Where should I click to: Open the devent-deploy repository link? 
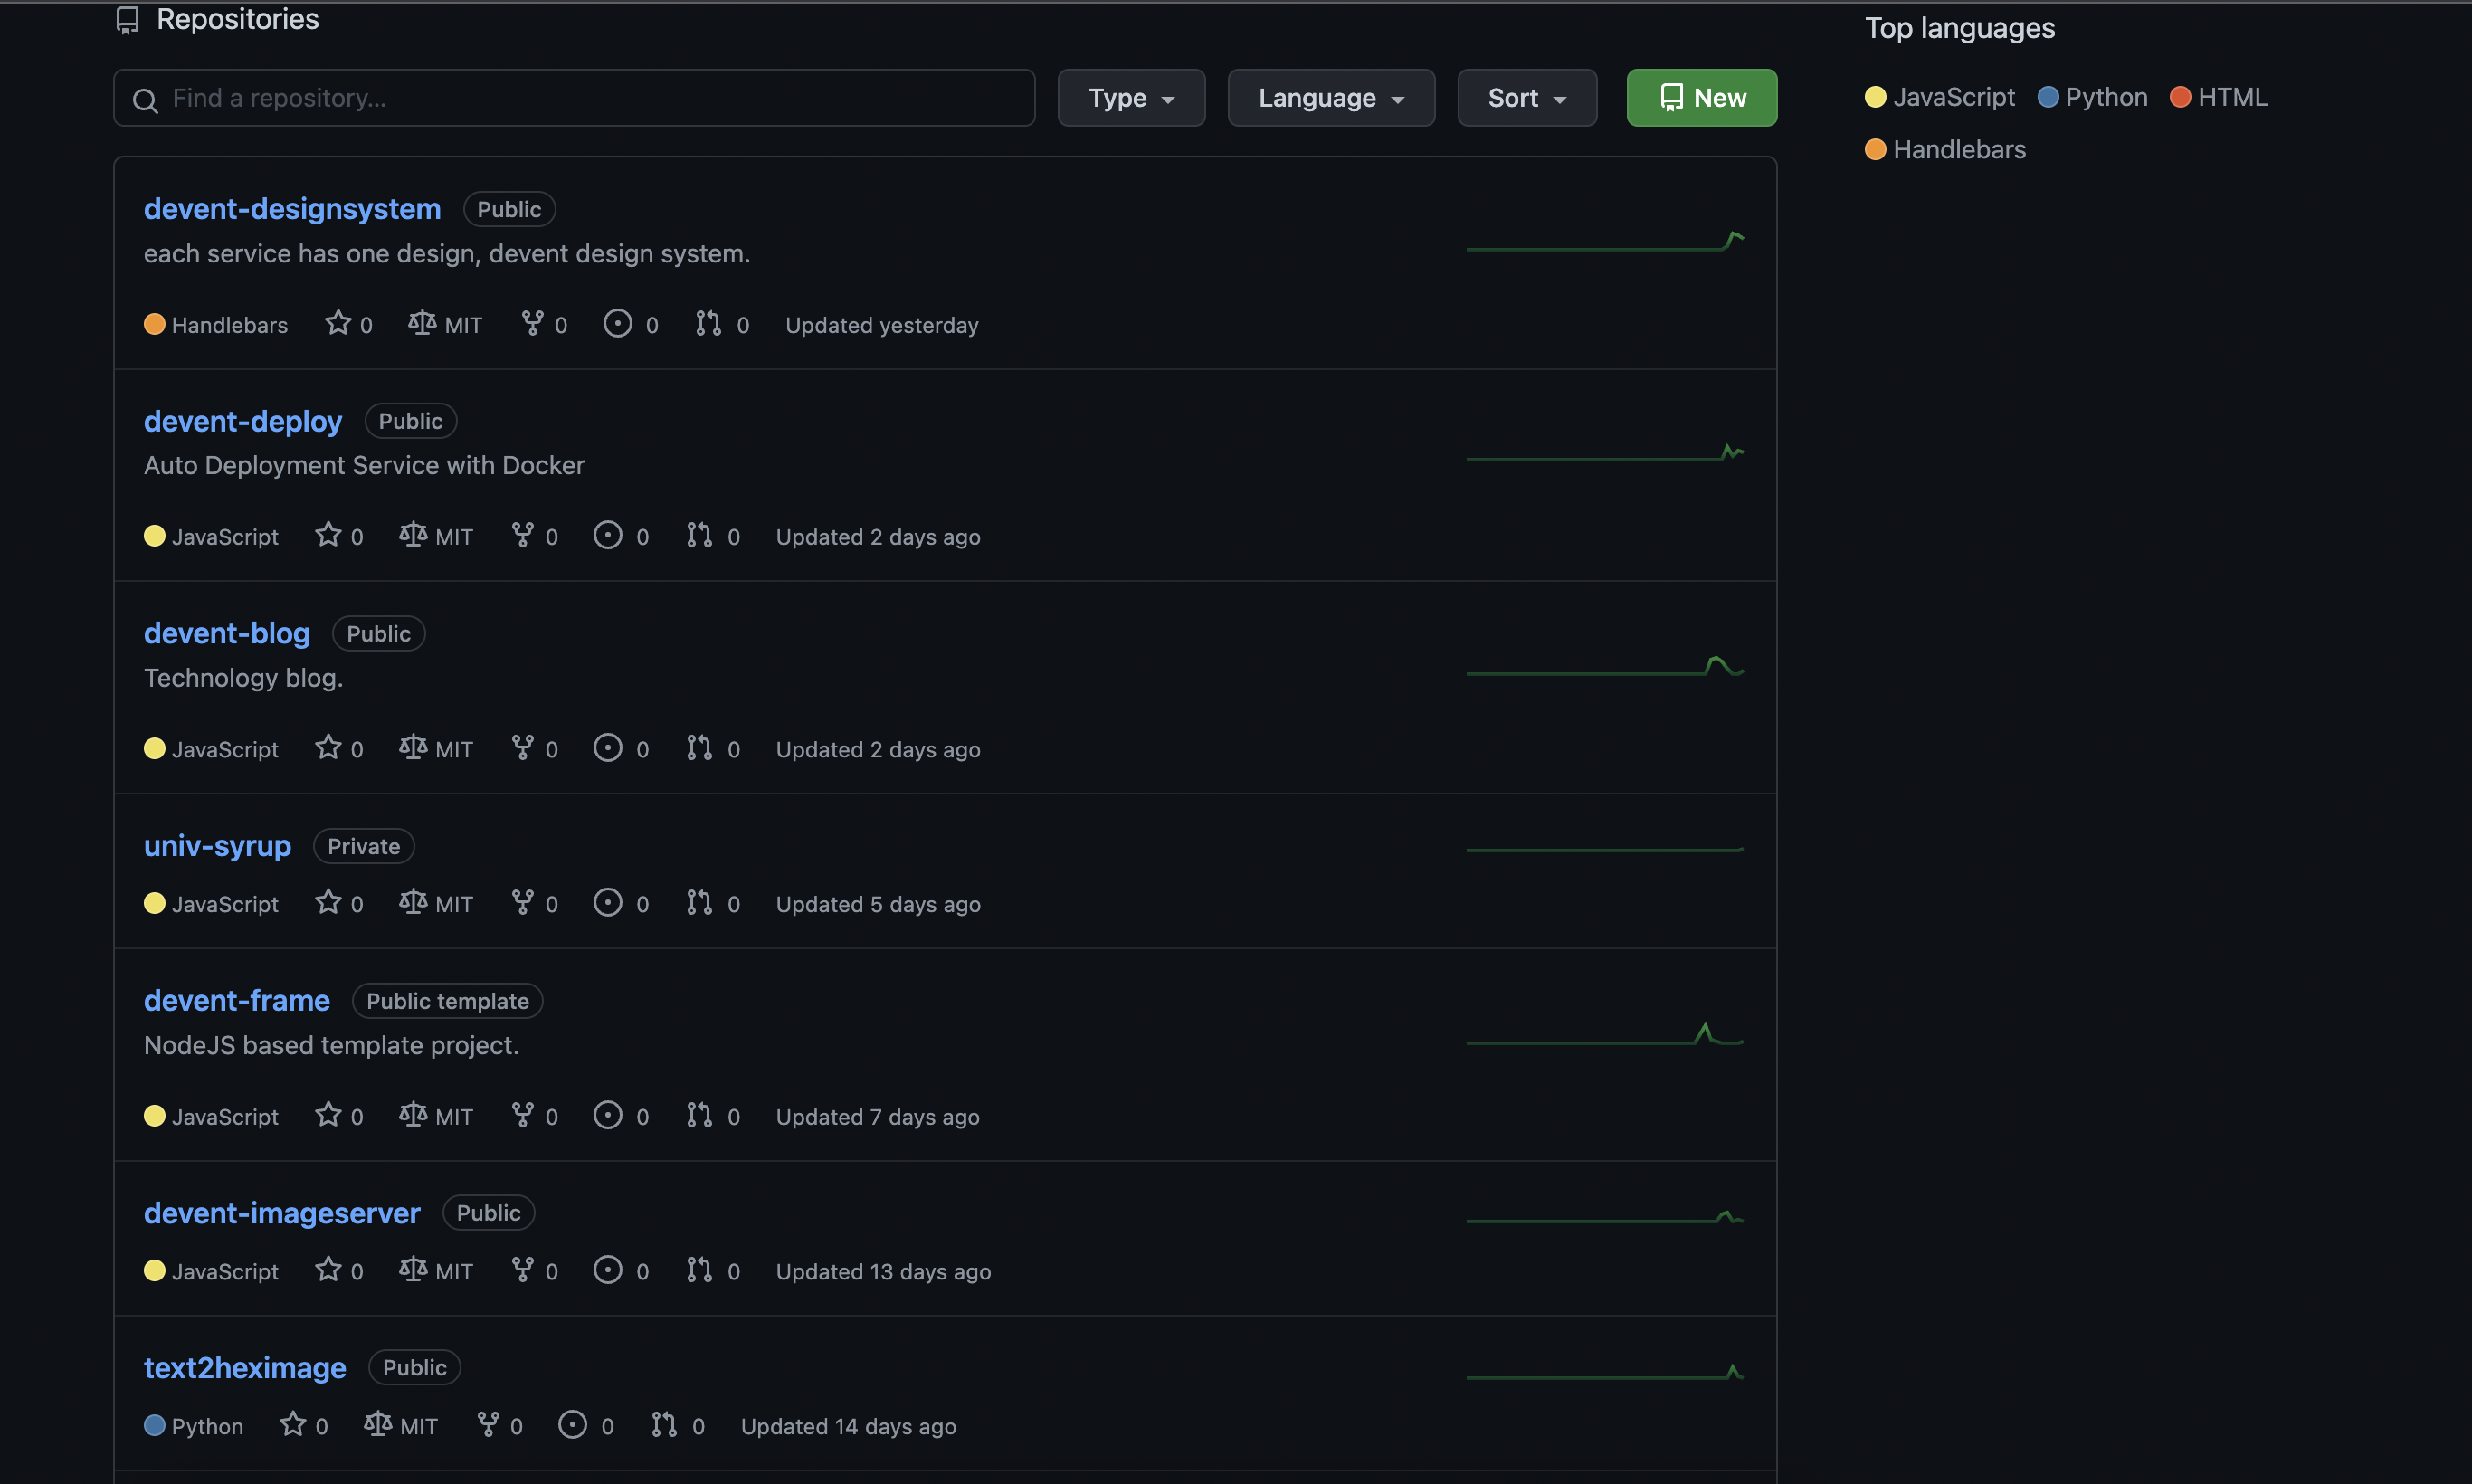click(x=243, y=421)
